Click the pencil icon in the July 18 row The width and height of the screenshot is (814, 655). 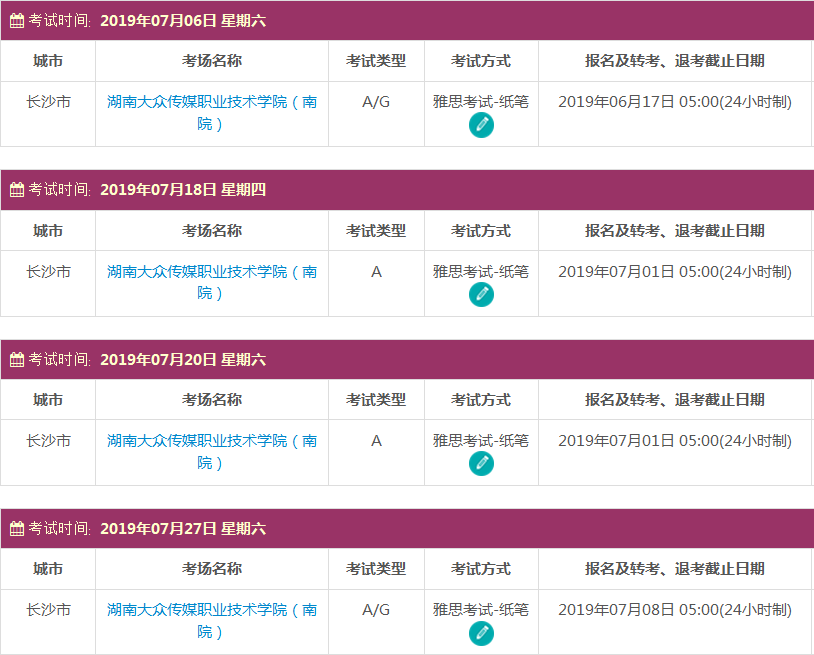point(481,293)
